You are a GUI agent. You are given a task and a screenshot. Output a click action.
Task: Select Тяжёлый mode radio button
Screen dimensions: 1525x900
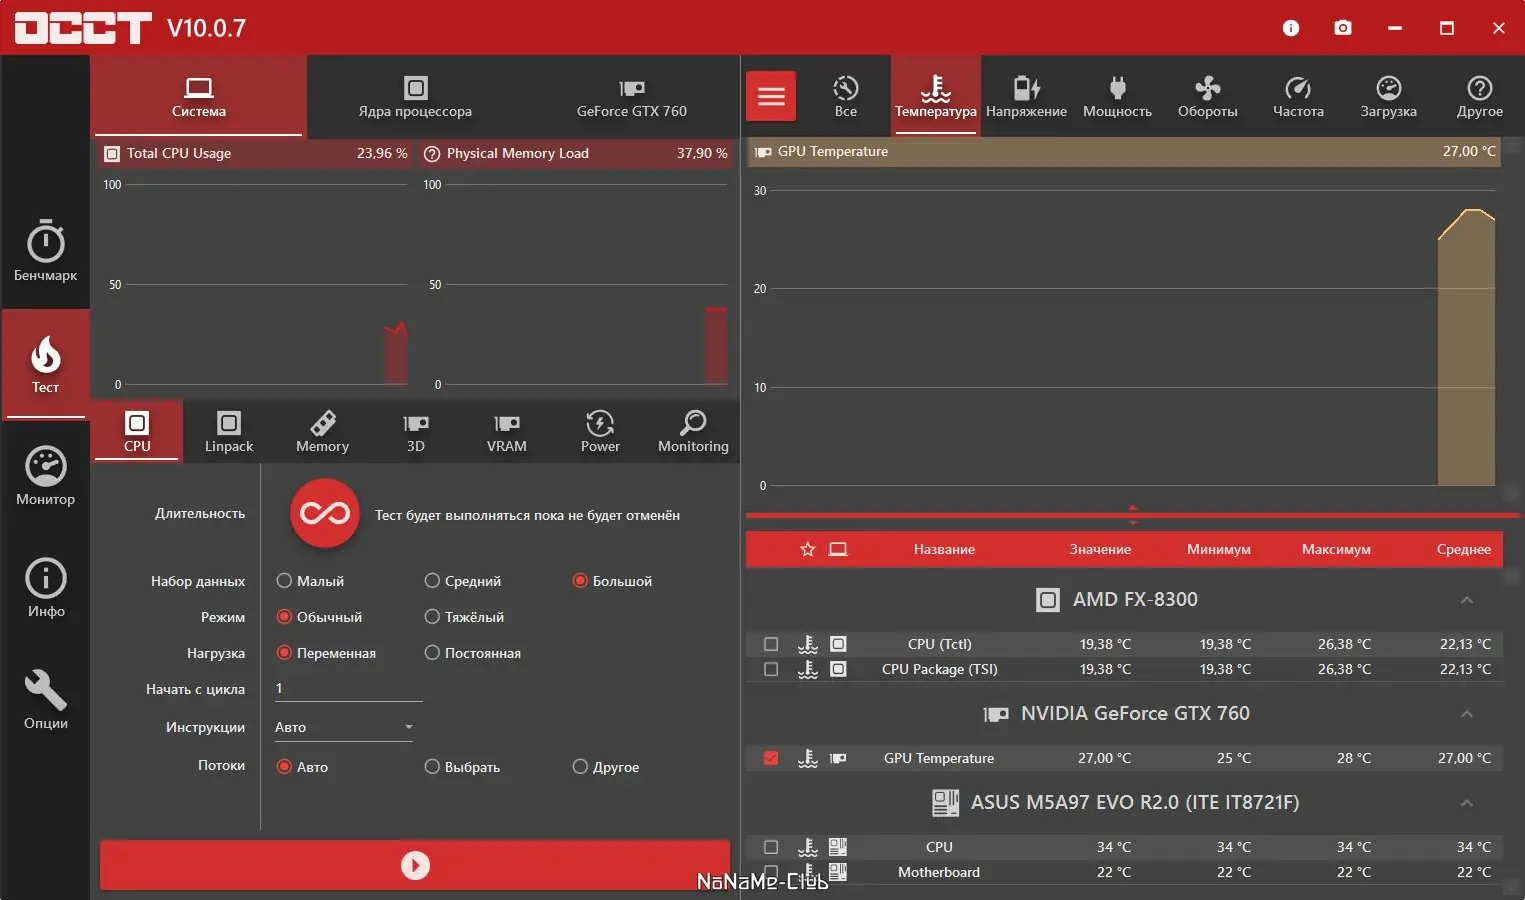click(x=464, y=617)
